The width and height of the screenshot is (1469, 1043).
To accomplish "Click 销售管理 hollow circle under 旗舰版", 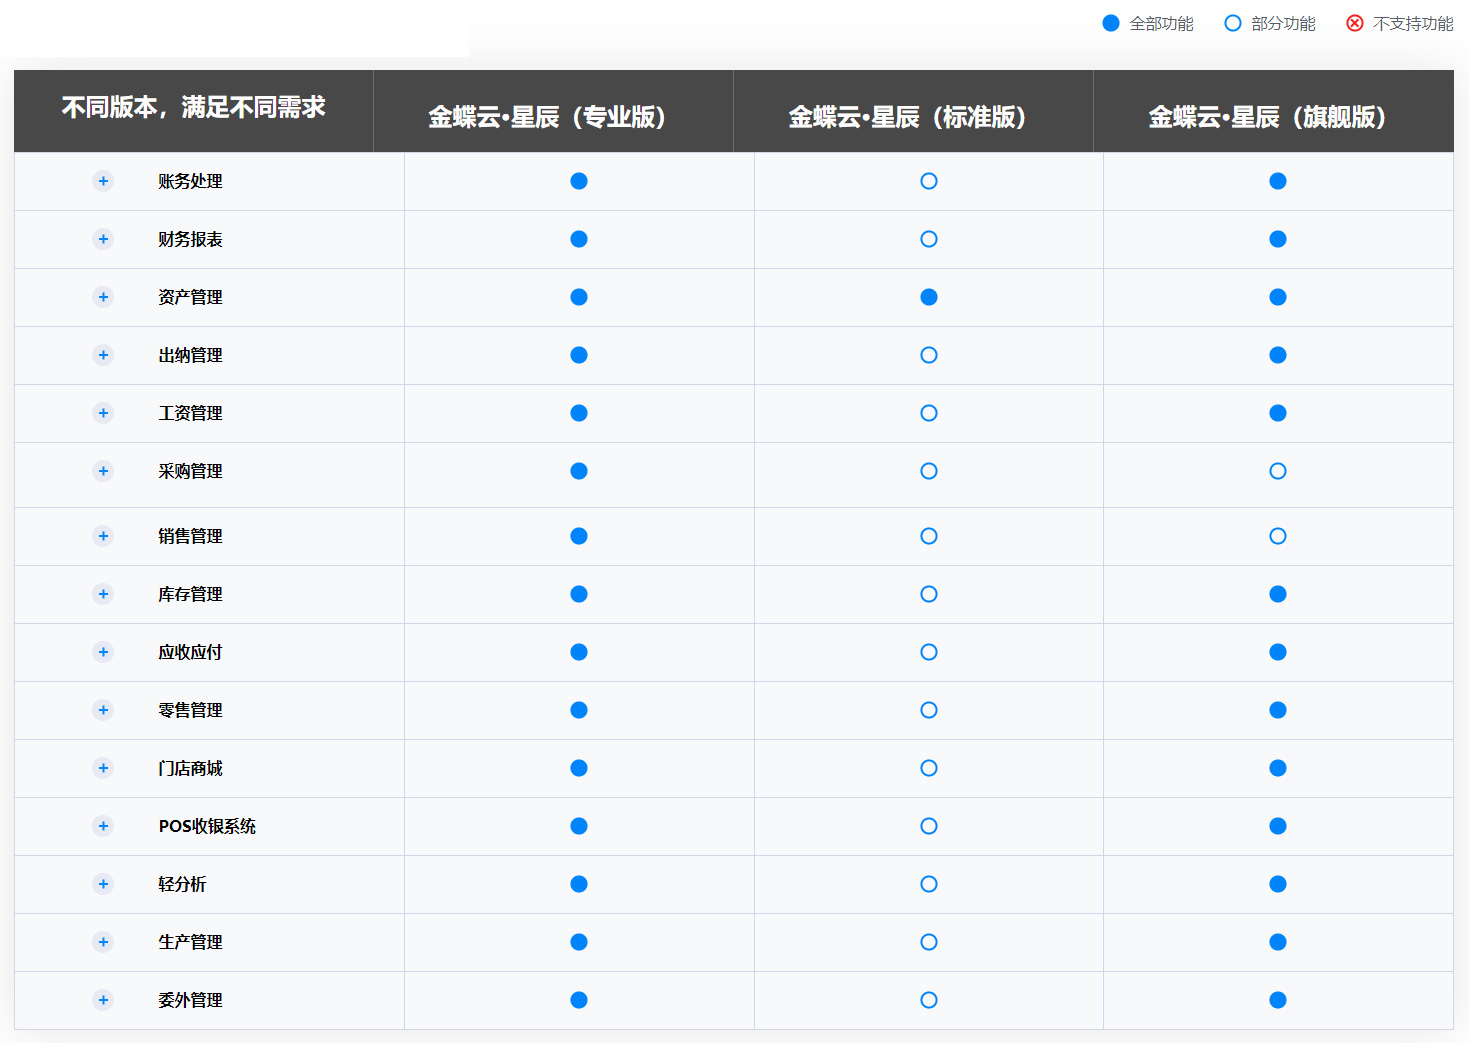I will pos(1278,536).
